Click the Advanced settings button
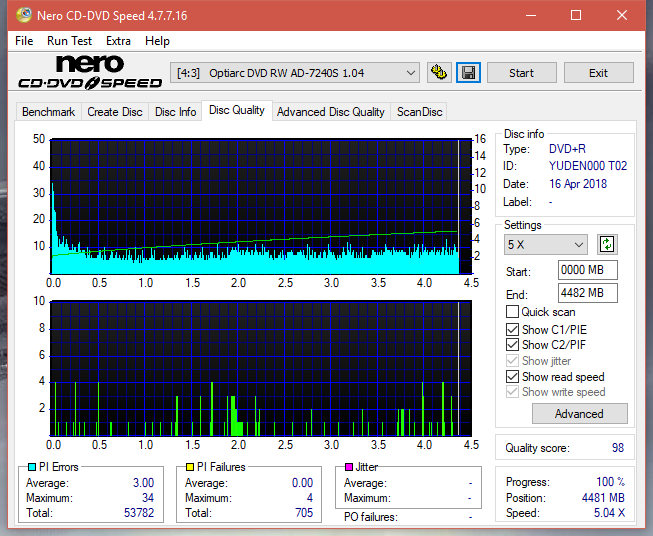653x536 pixels. [579, 414]
